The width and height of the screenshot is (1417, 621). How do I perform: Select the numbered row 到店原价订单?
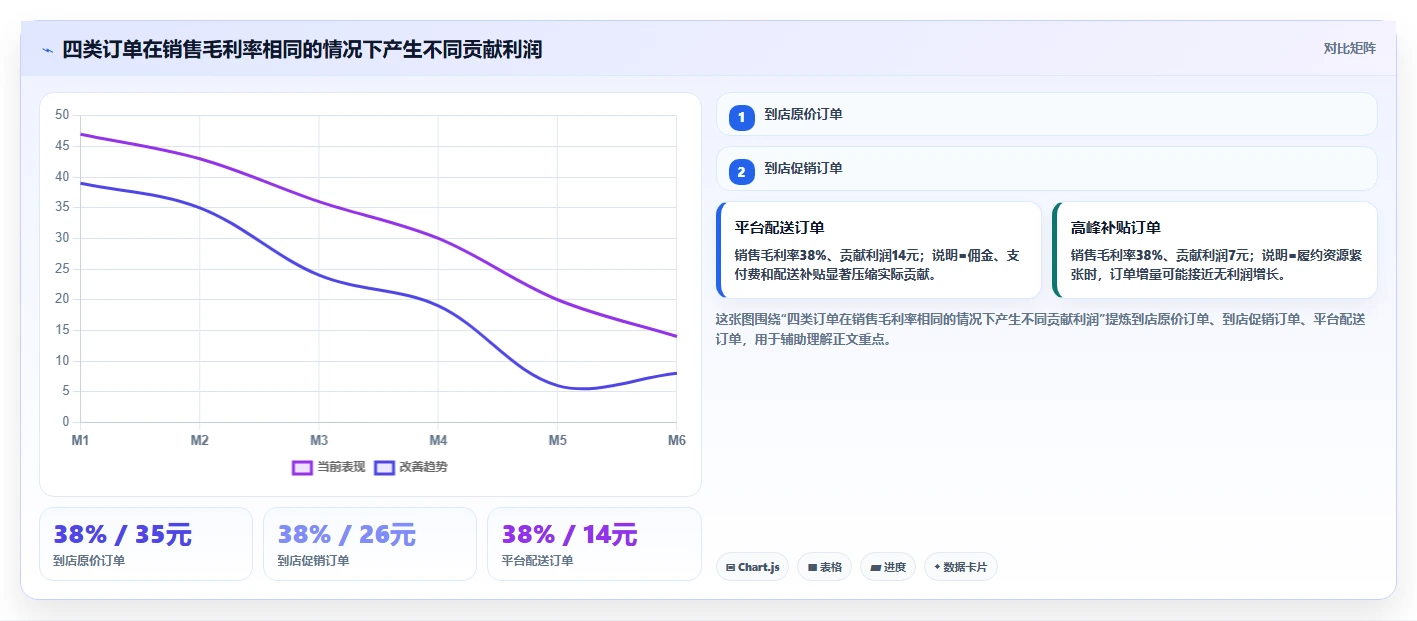1046,114
